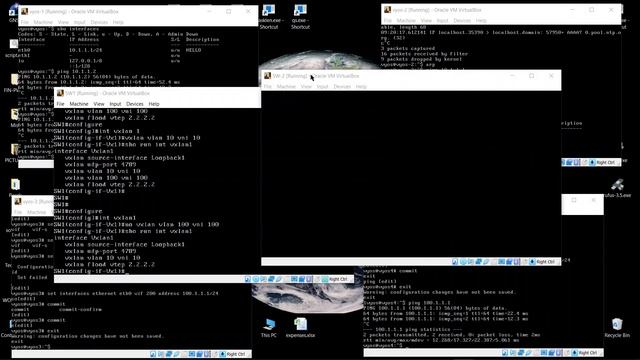Screen dimensions: 640x360
Task: Click Right Ctrl label in bottom-right vyos-4 status bar
Action: coord(588,353)
